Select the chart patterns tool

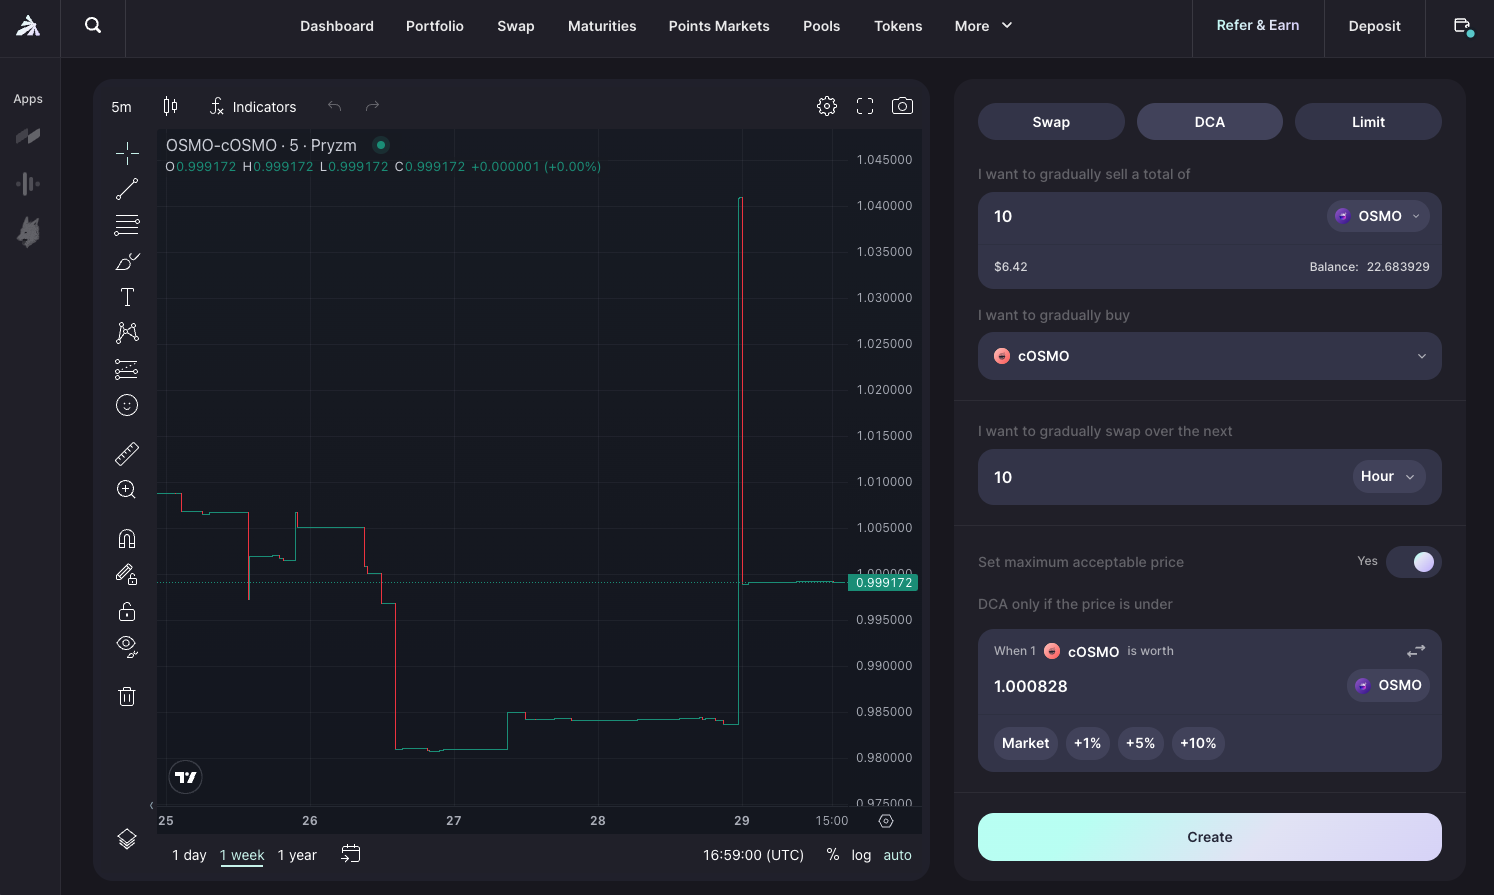coord(127,333)
